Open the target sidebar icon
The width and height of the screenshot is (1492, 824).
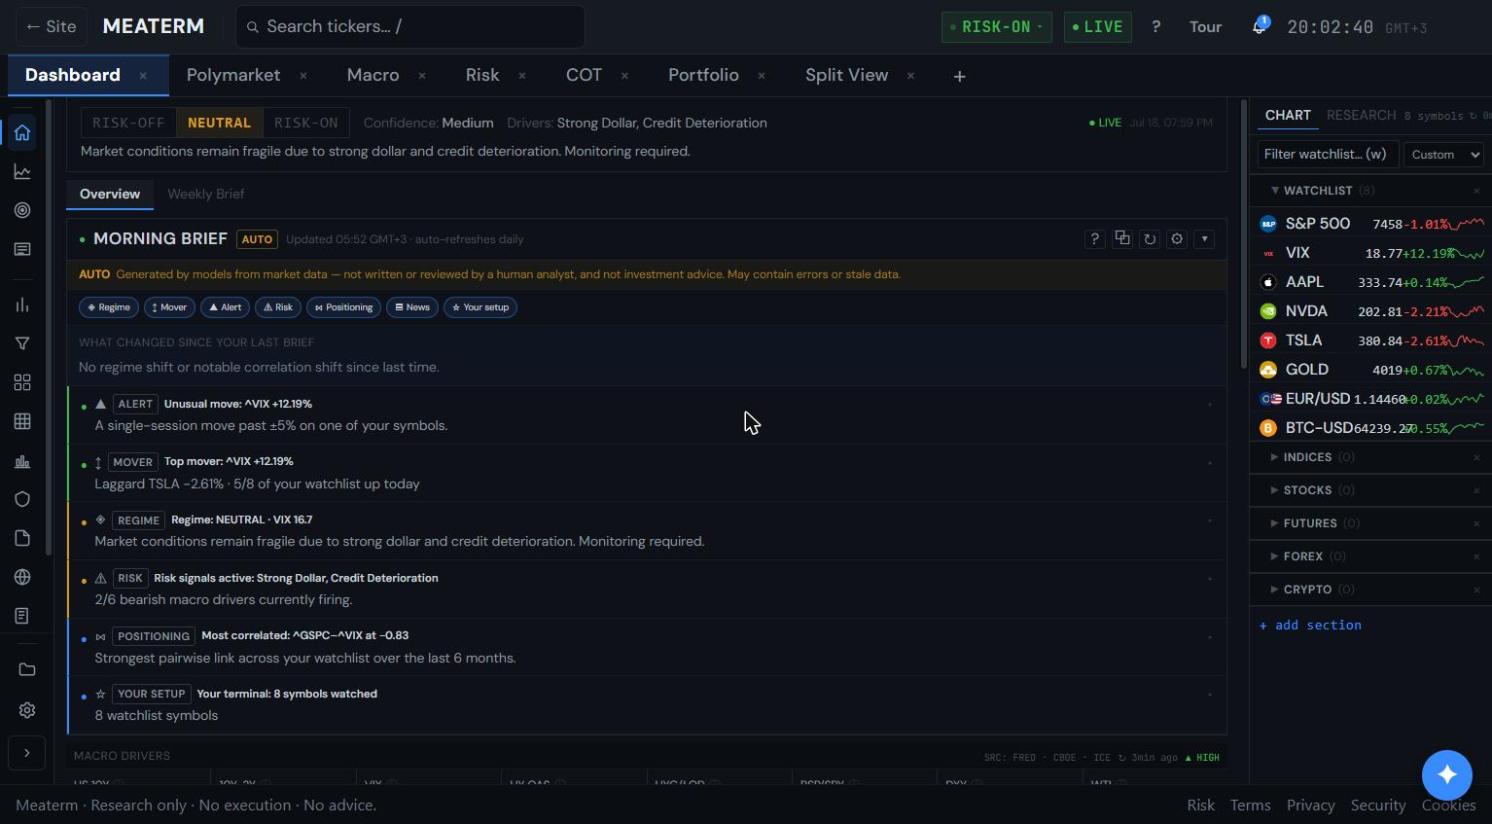click(22, 210)
